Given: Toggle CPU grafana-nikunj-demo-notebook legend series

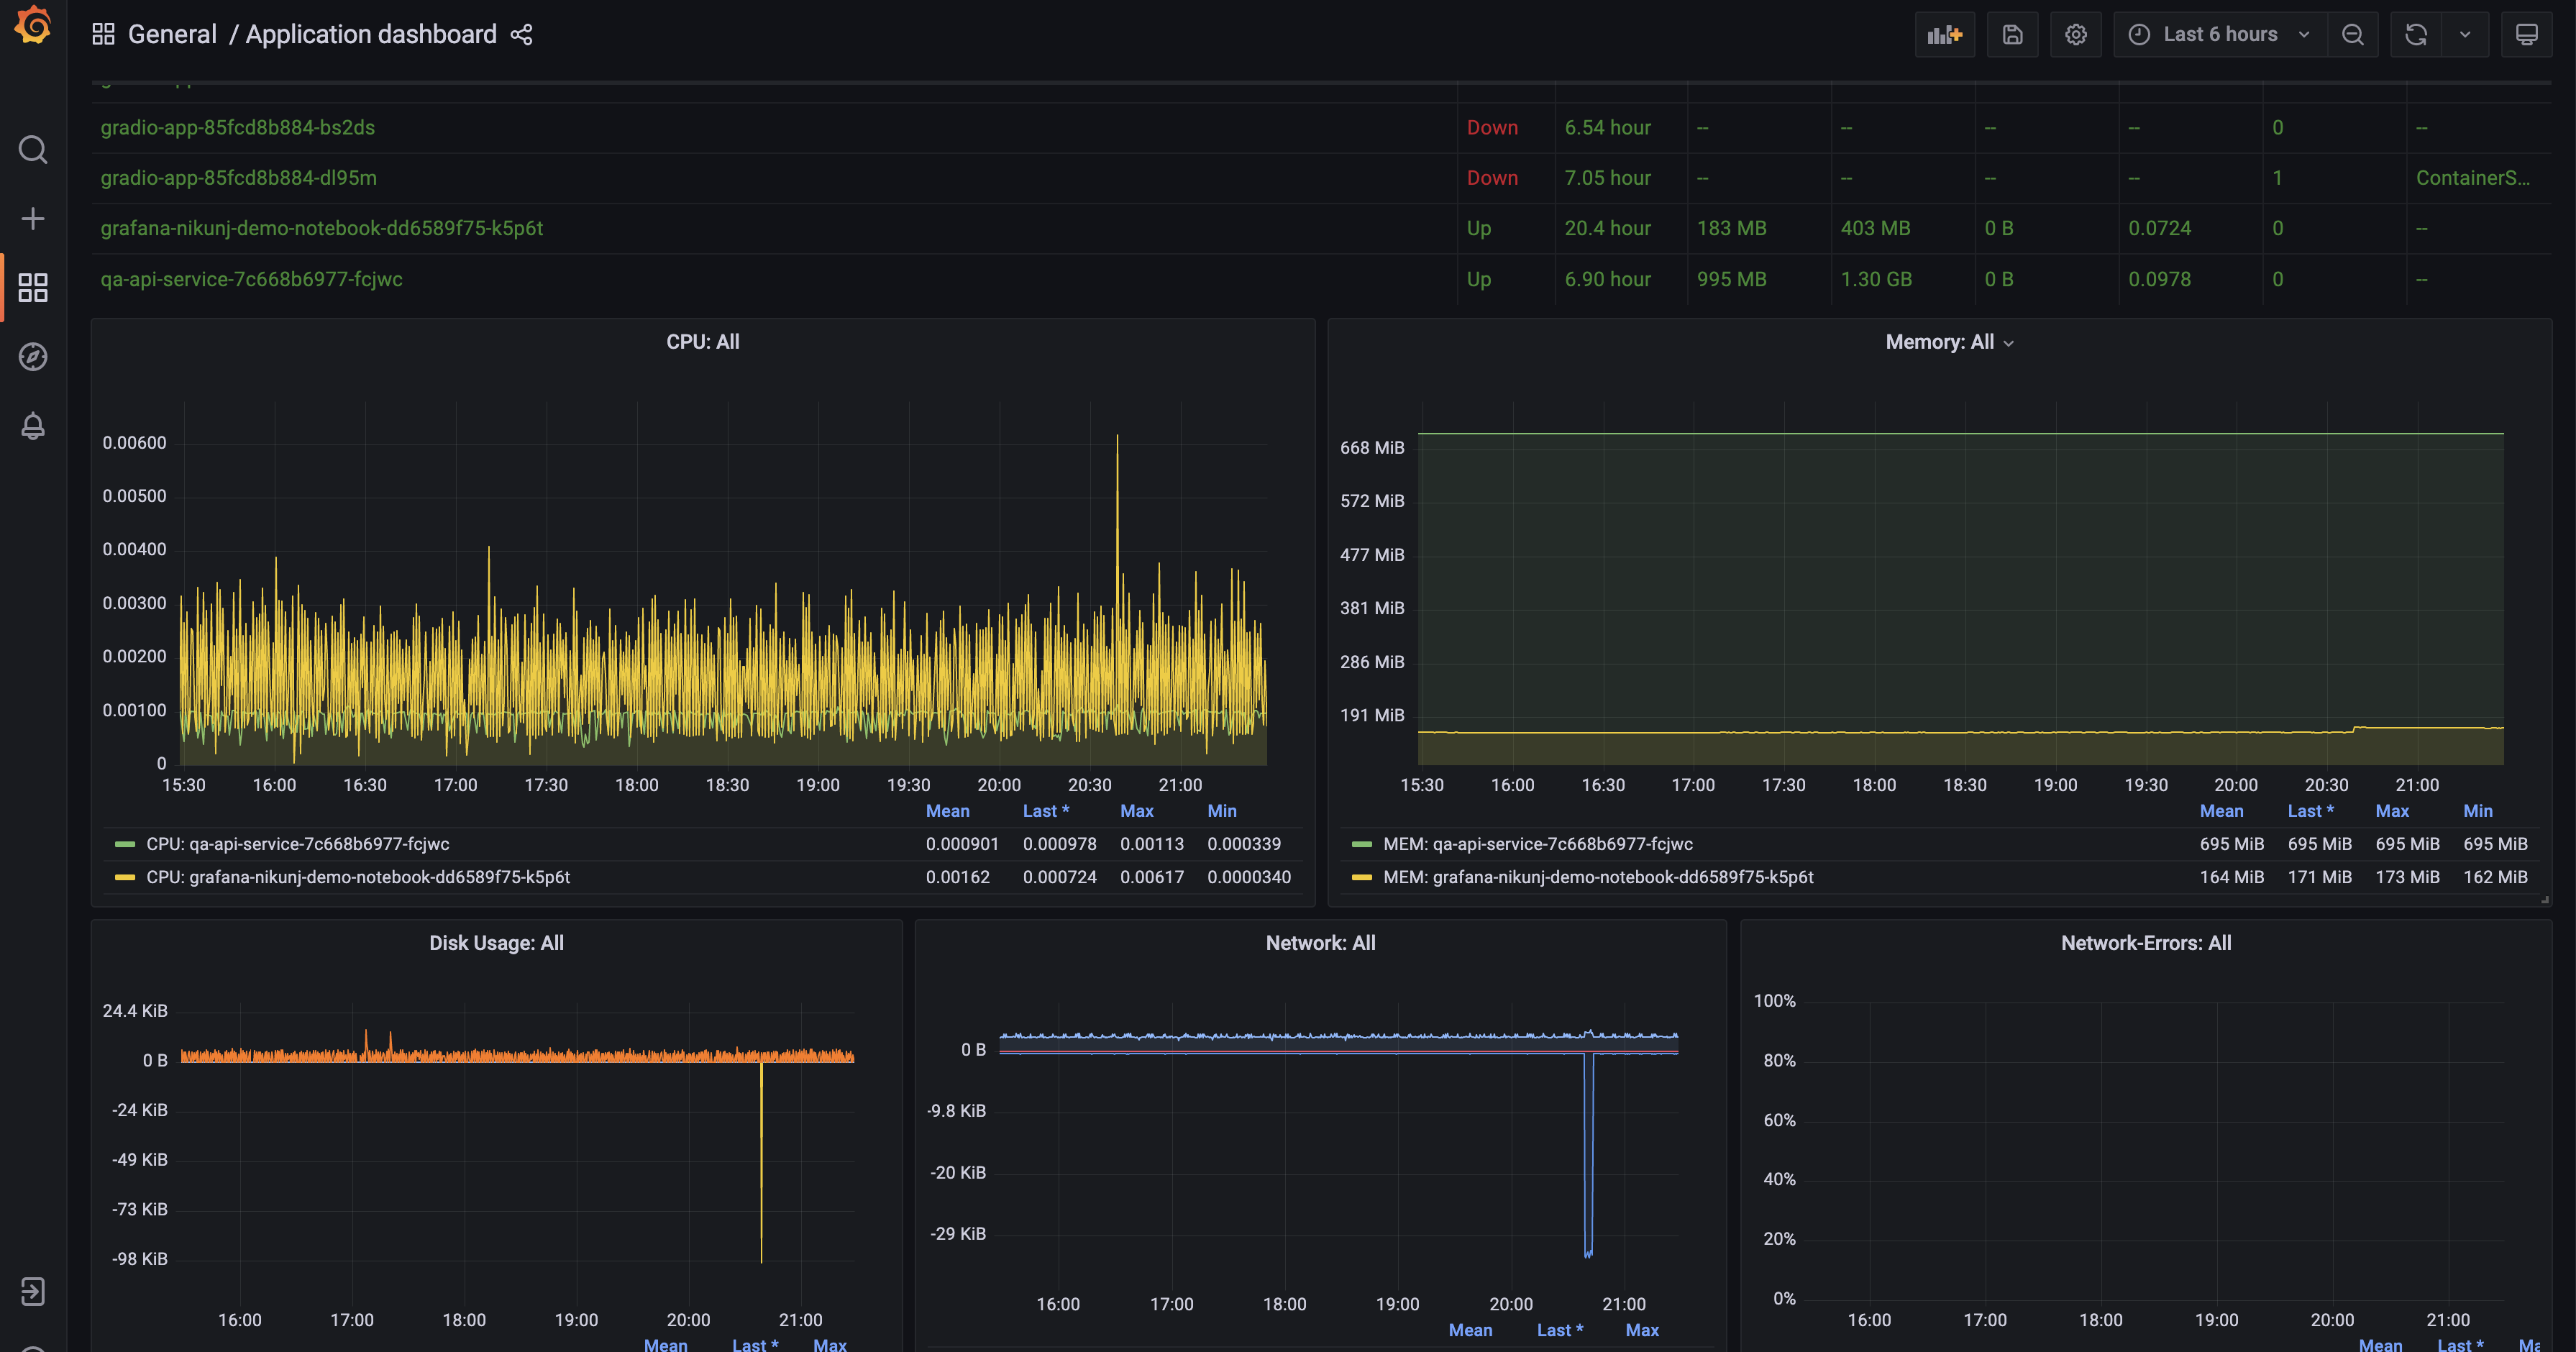Looking at the screenshot, I should 357,877.
